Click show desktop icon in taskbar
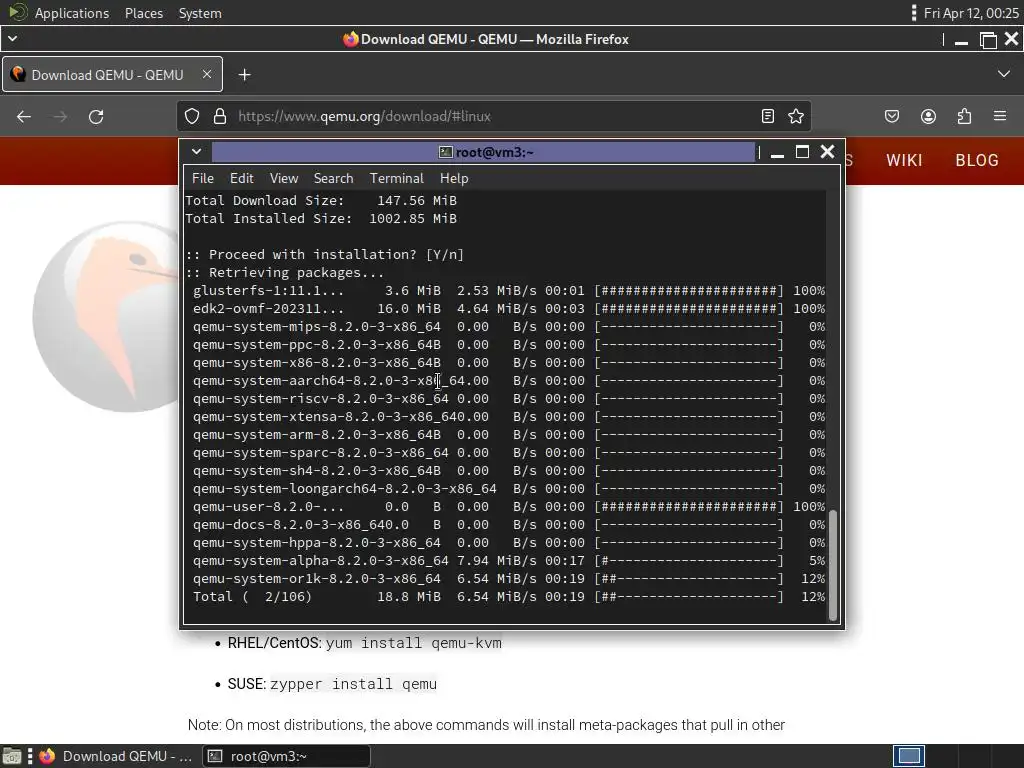The image size is (1024, 768). [11, 756]
